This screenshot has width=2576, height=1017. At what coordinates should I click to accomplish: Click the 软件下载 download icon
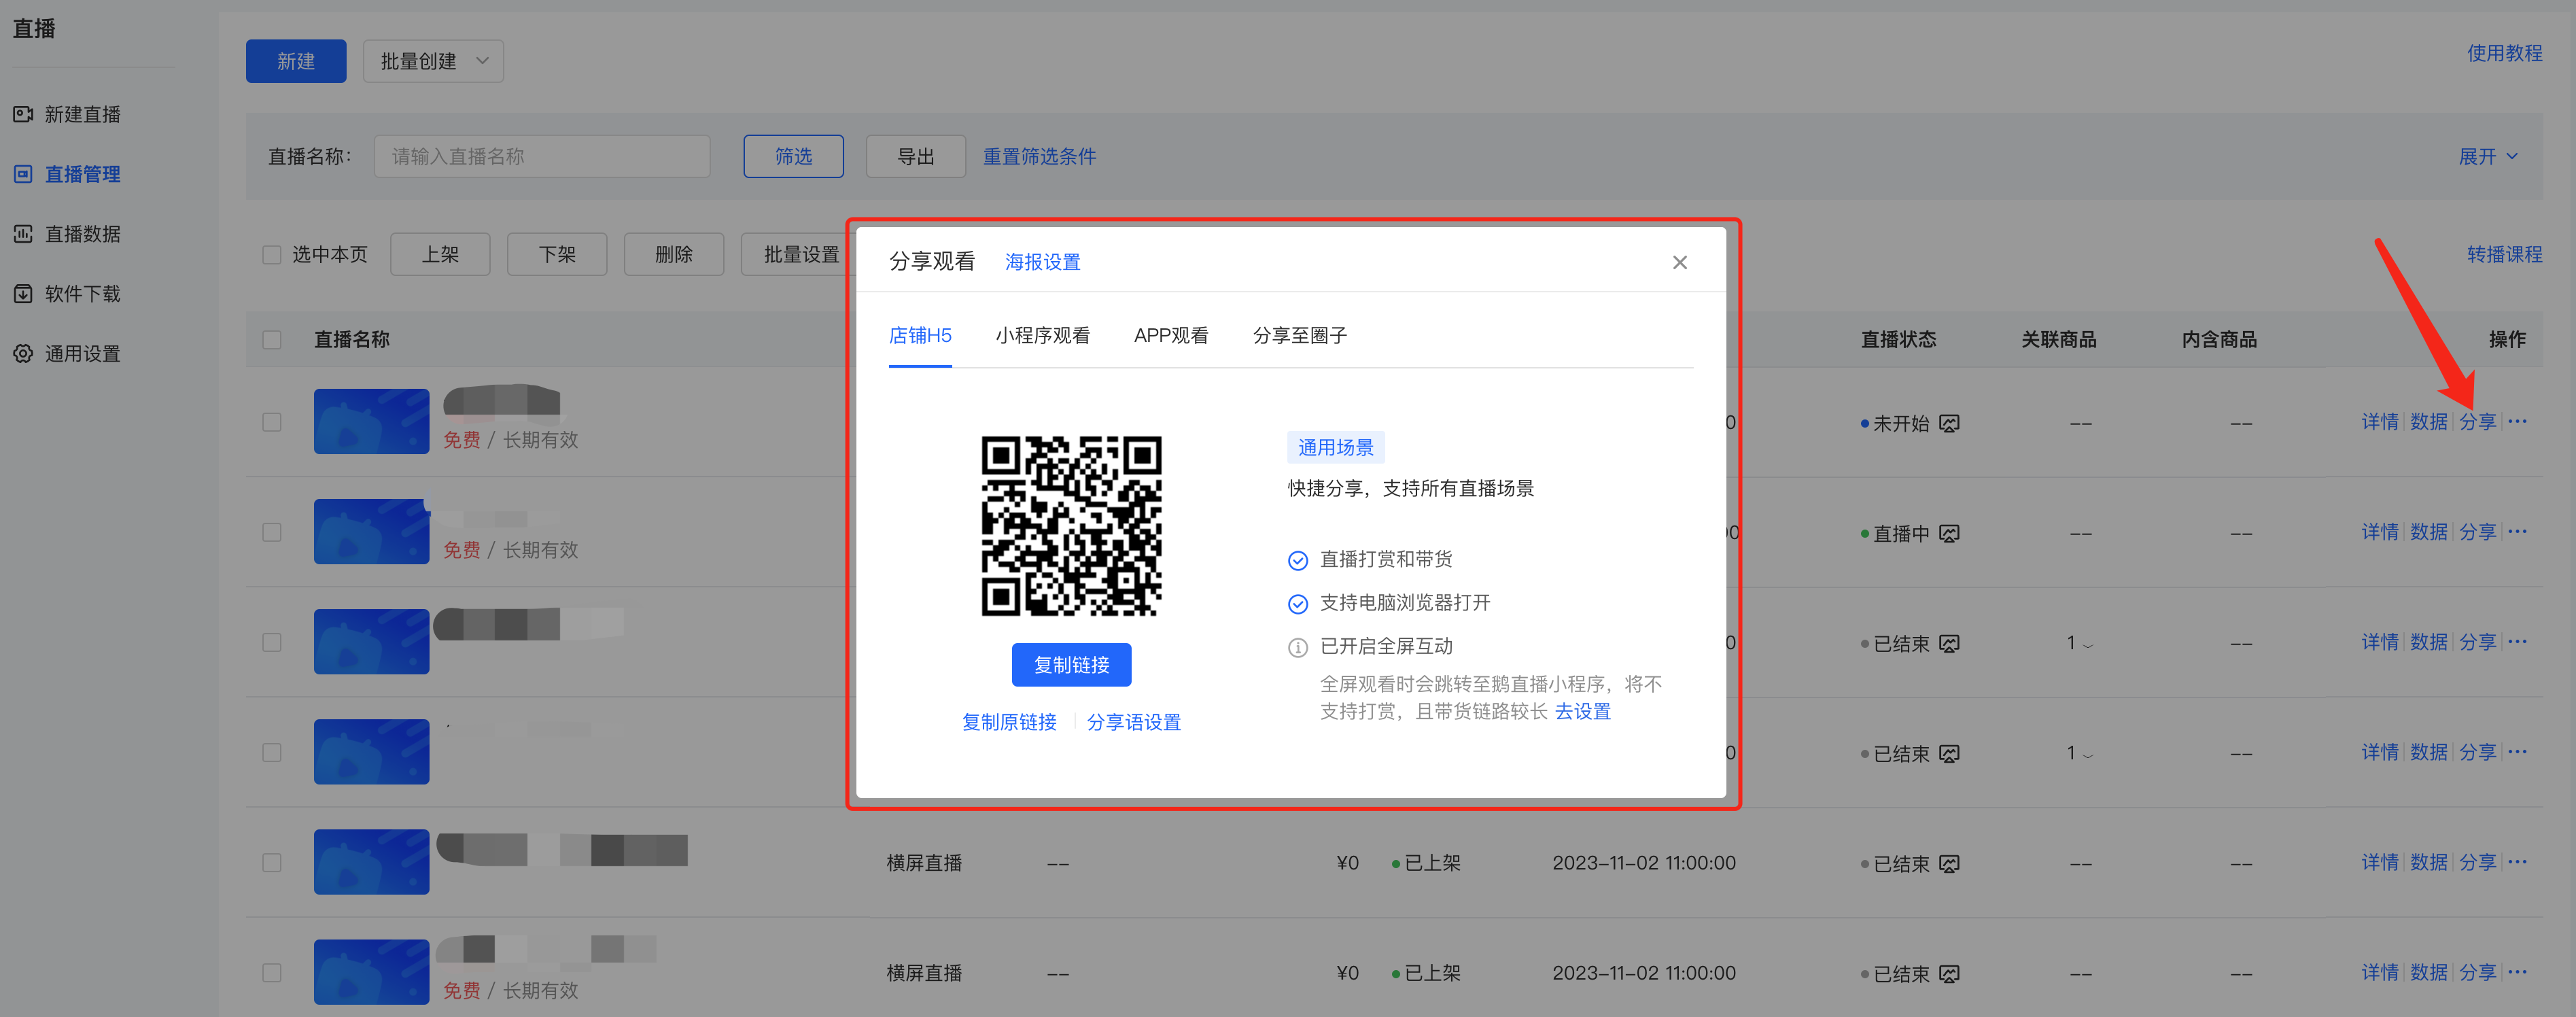[23, 294]
